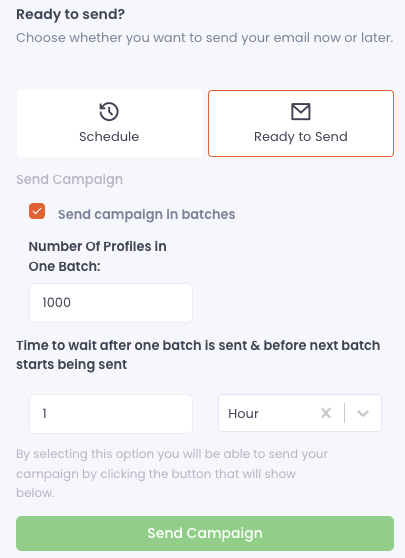The image size is (405, 558).
Task: Click the 'Choose whether you want to send' description
Action: [x=205, y=38]
